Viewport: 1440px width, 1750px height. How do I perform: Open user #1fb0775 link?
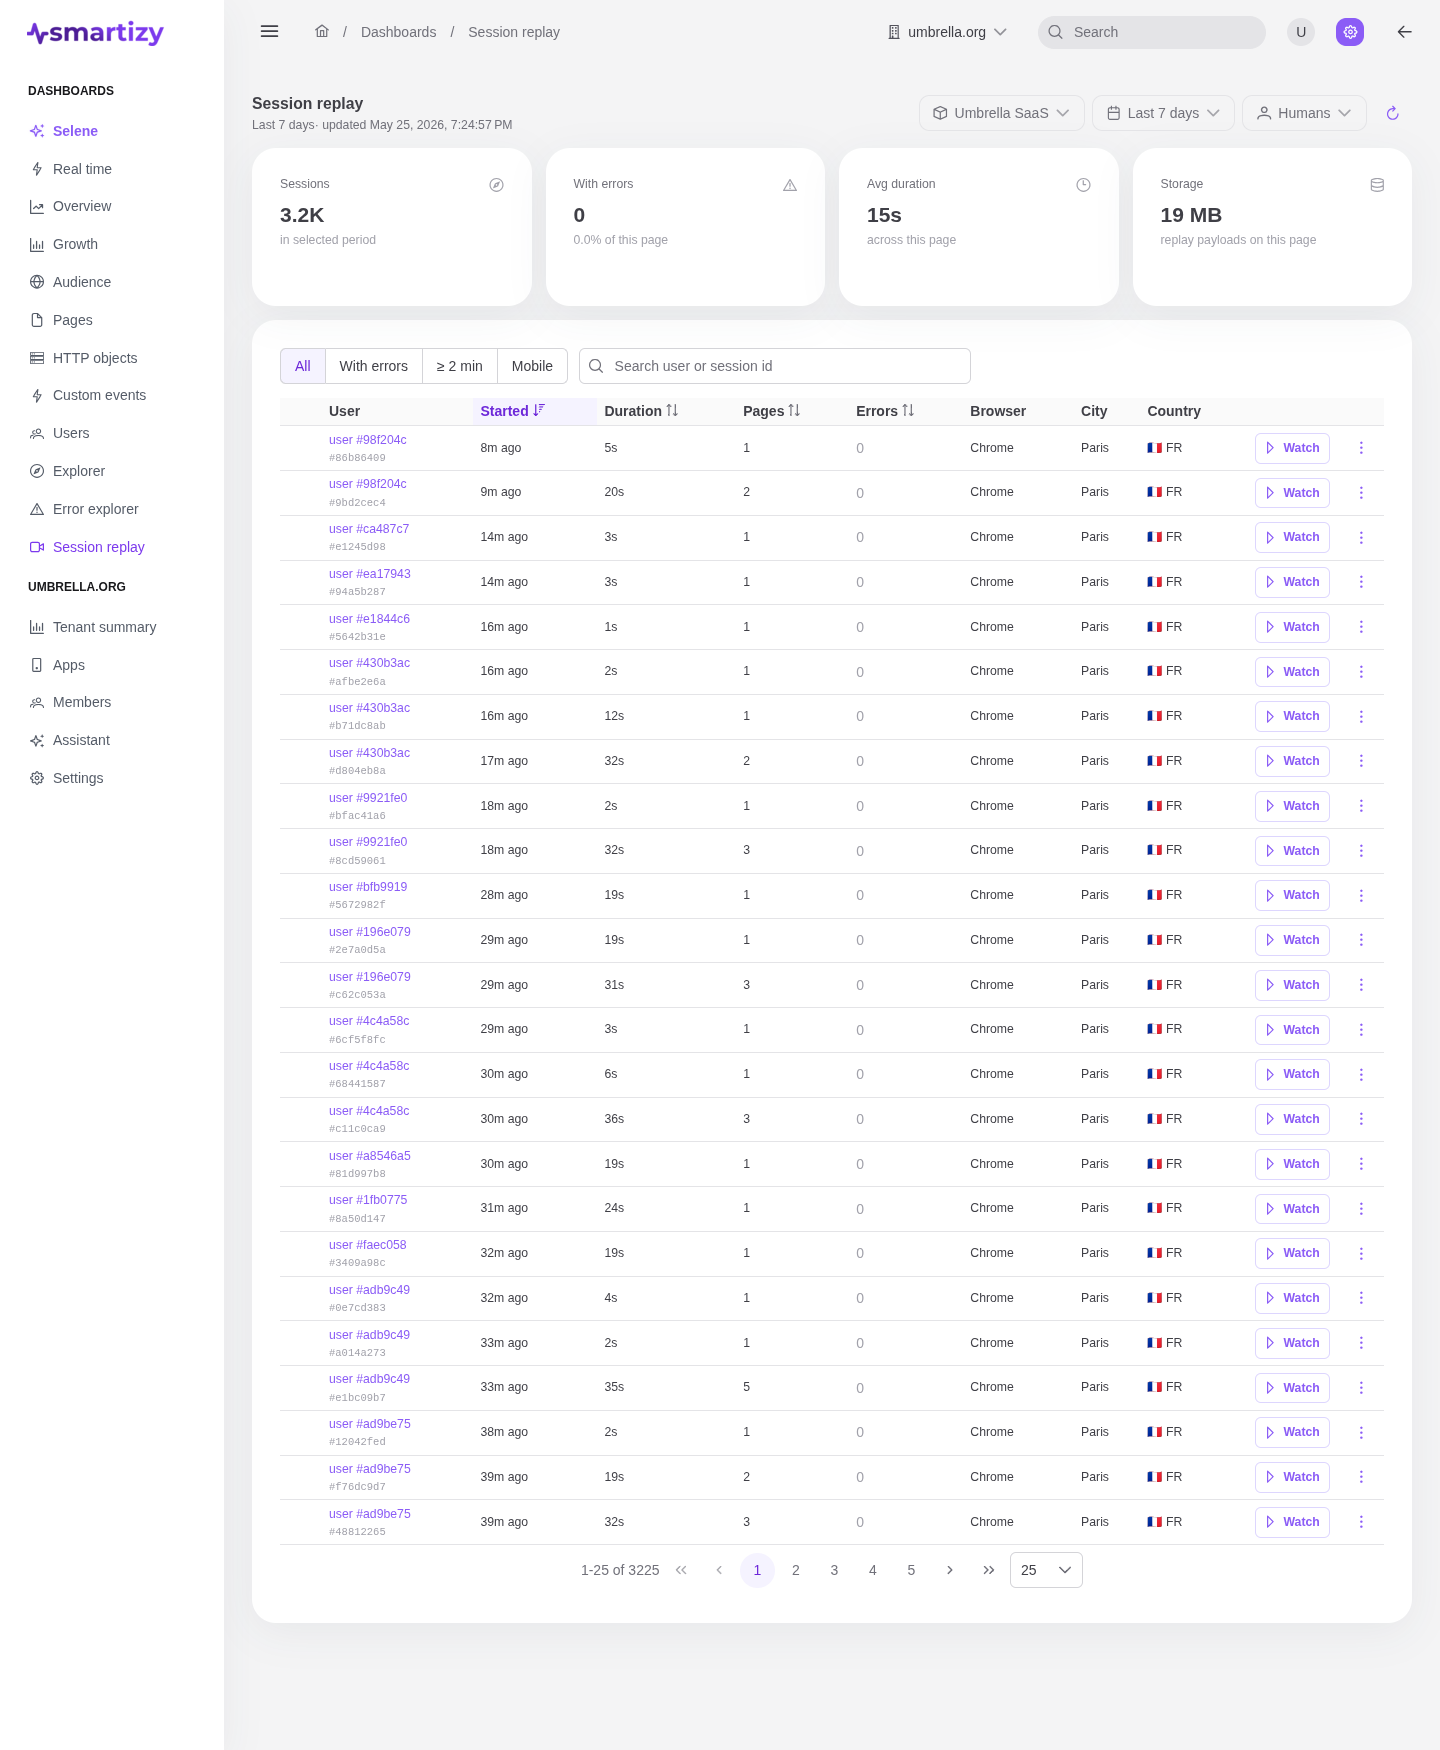click(x=368, y=1200)
